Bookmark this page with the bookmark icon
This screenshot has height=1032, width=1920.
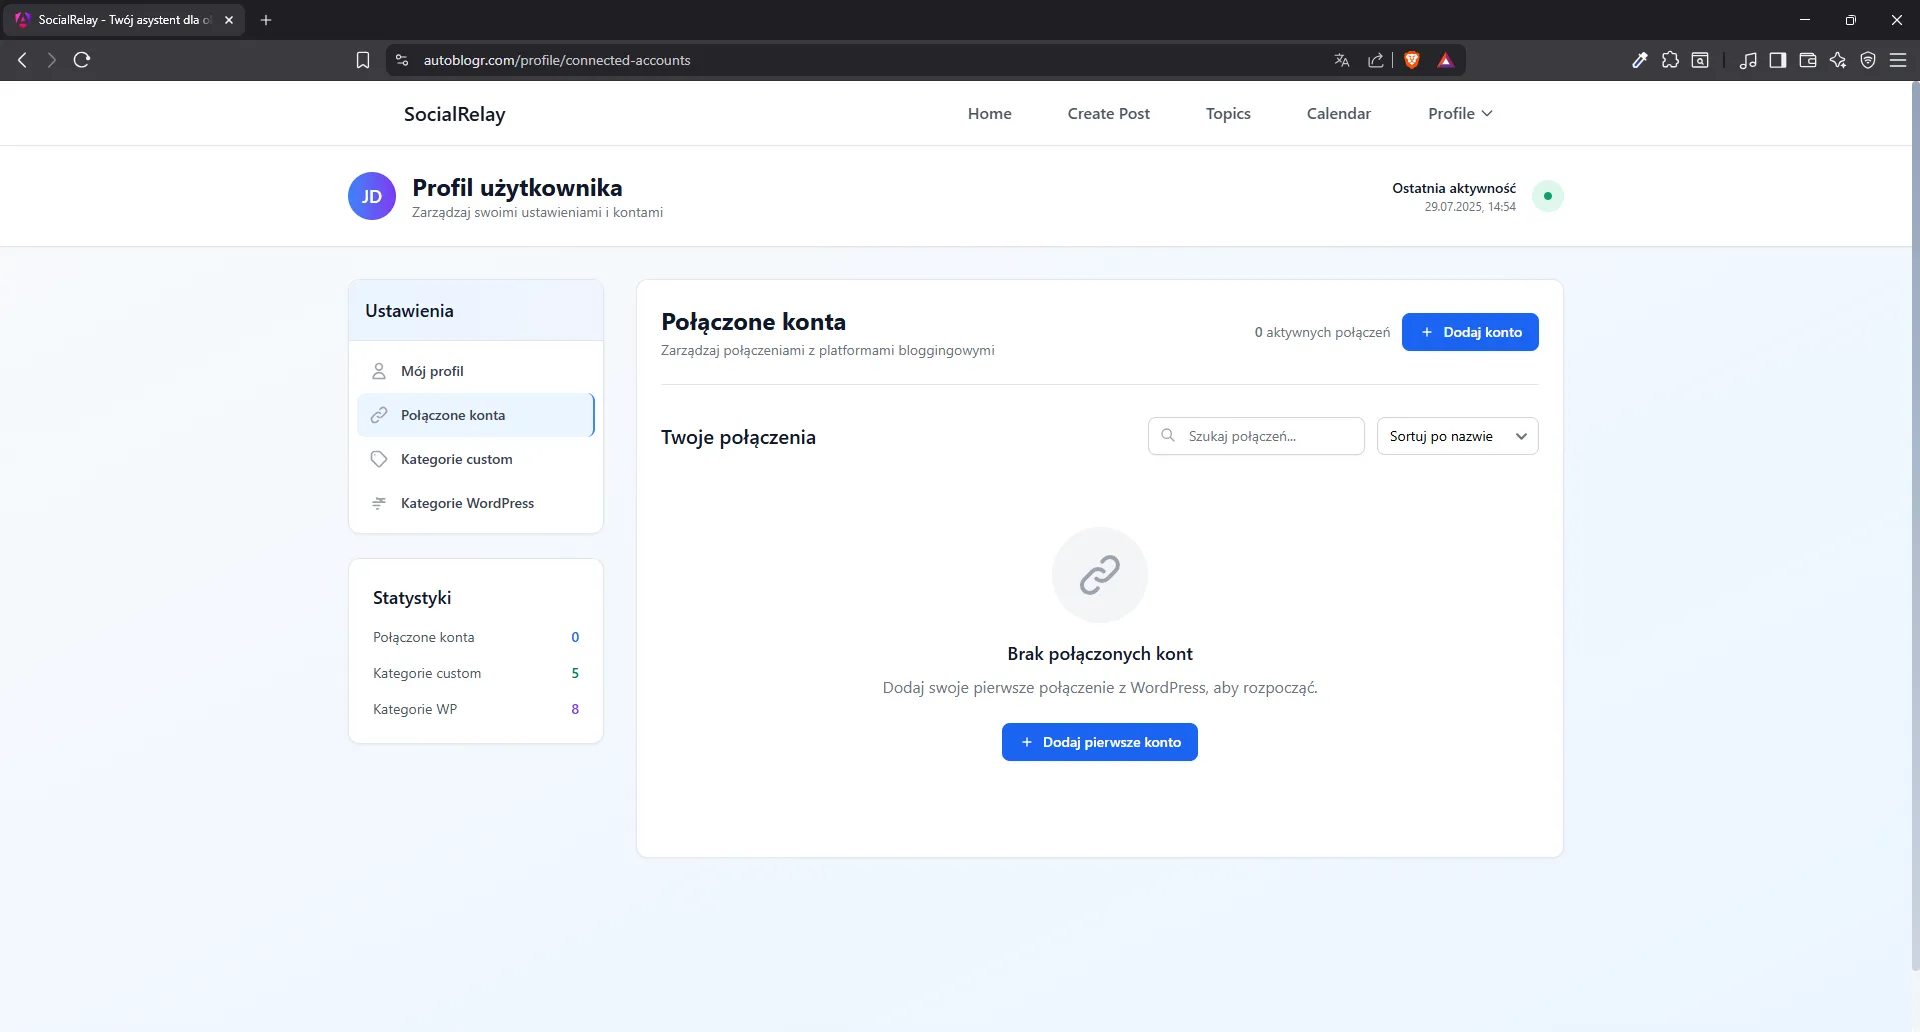pyautogui.click(x=363, y=60)
